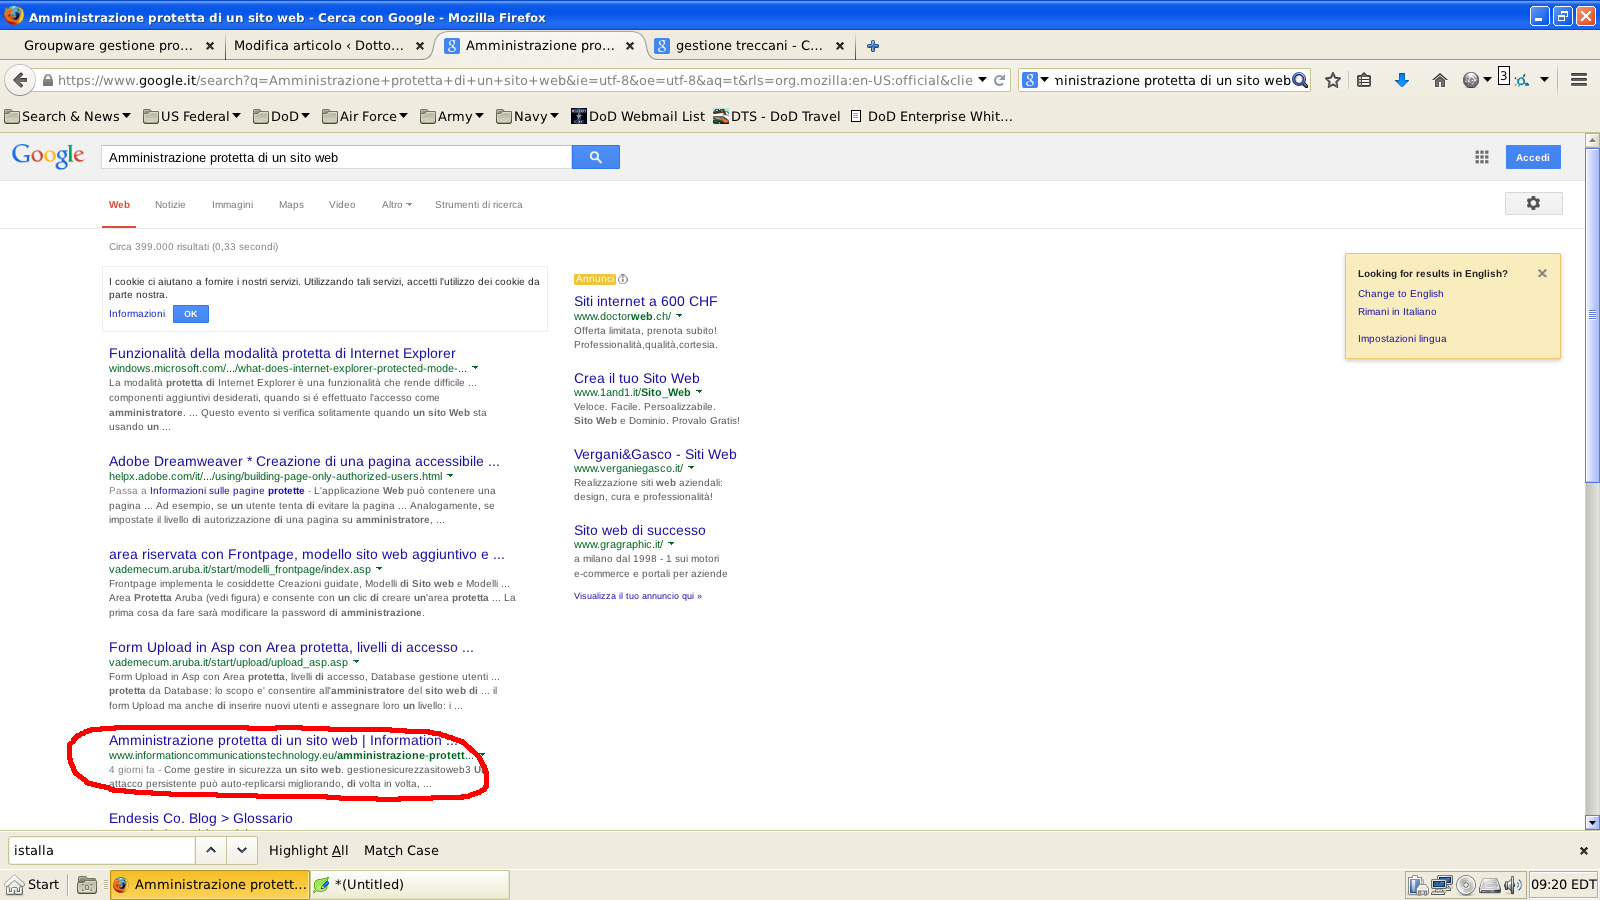Reload the page with the refresh icon

coord(999,80)
